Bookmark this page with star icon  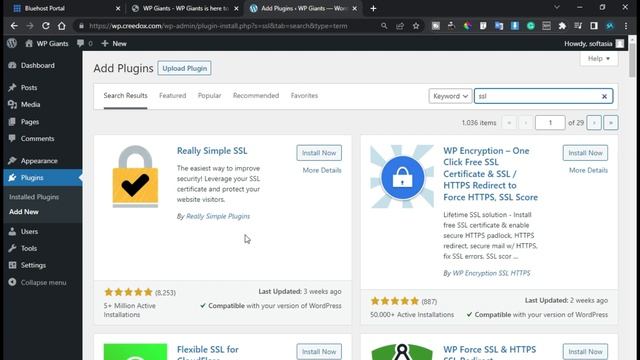pos(416,26)
